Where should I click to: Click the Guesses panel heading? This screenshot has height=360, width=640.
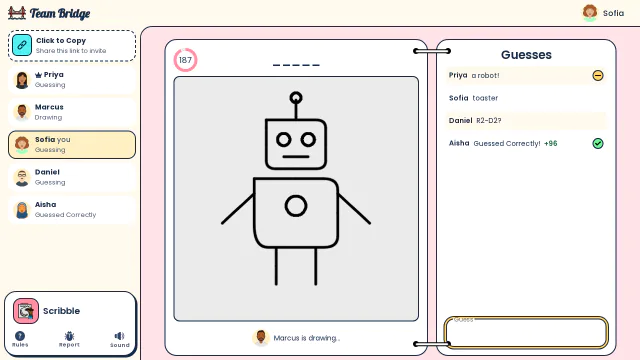point(526,55)
